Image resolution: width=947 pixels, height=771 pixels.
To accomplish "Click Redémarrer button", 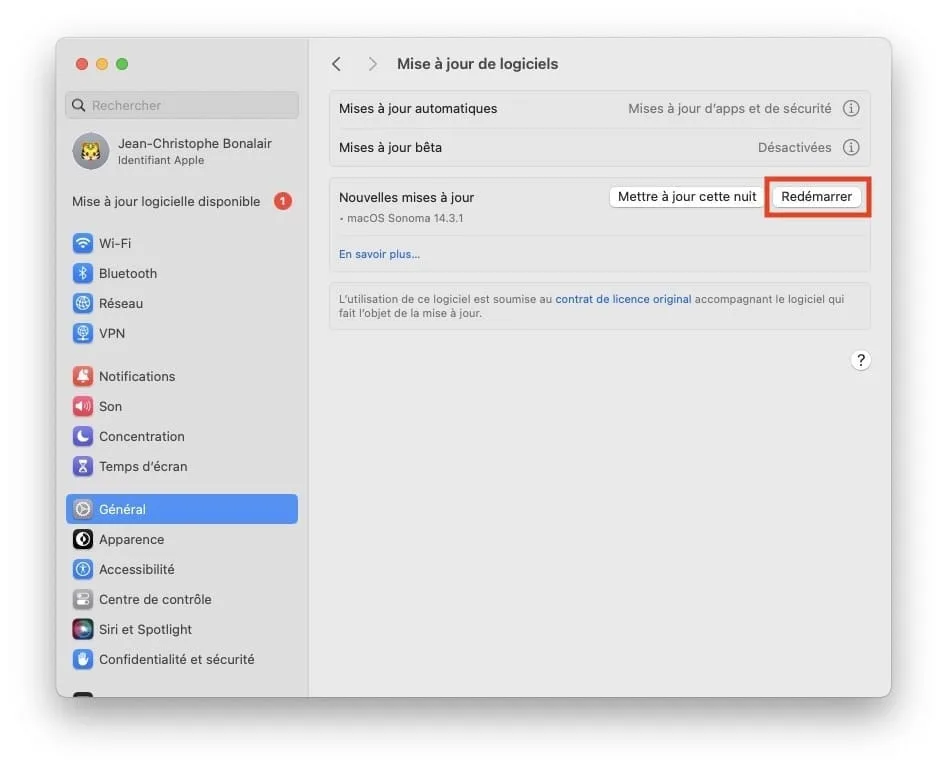I will pyautogui.click(x=817, y=197).
